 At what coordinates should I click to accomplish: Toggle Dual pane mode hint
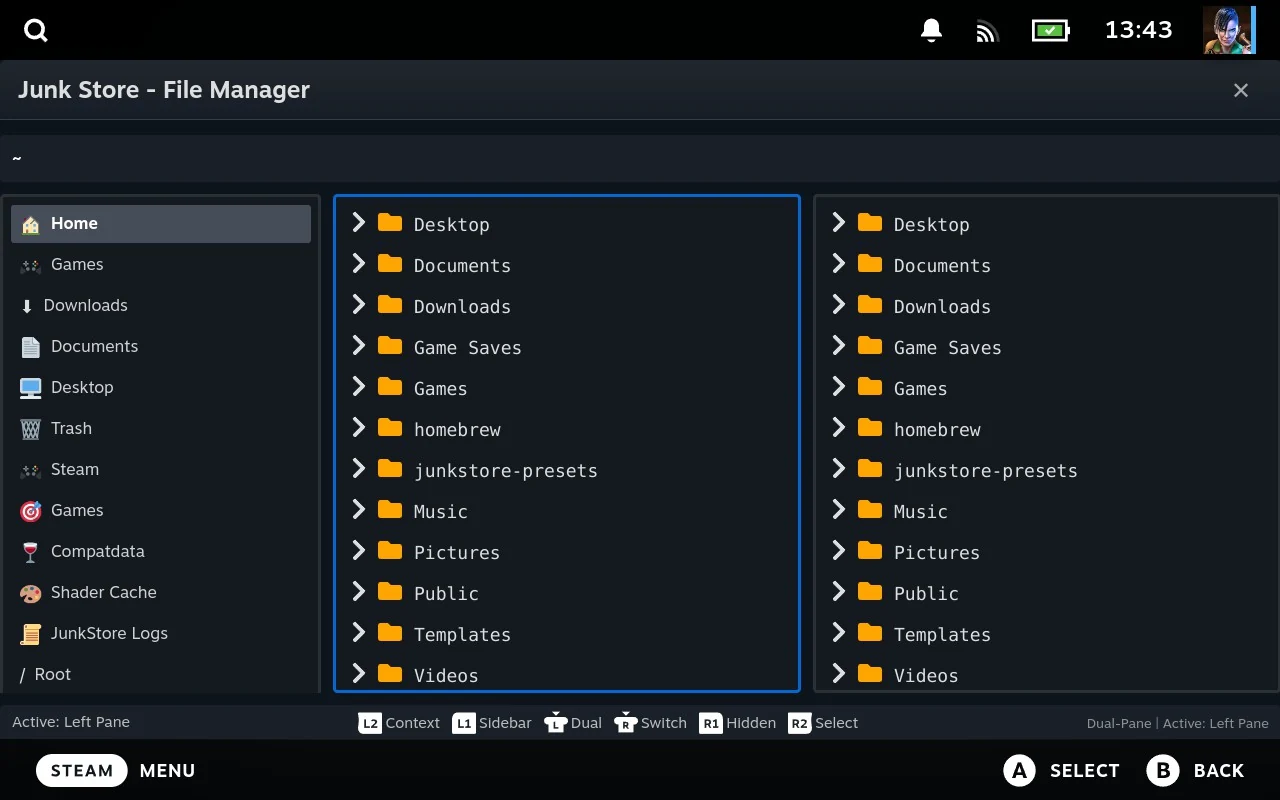573,723
